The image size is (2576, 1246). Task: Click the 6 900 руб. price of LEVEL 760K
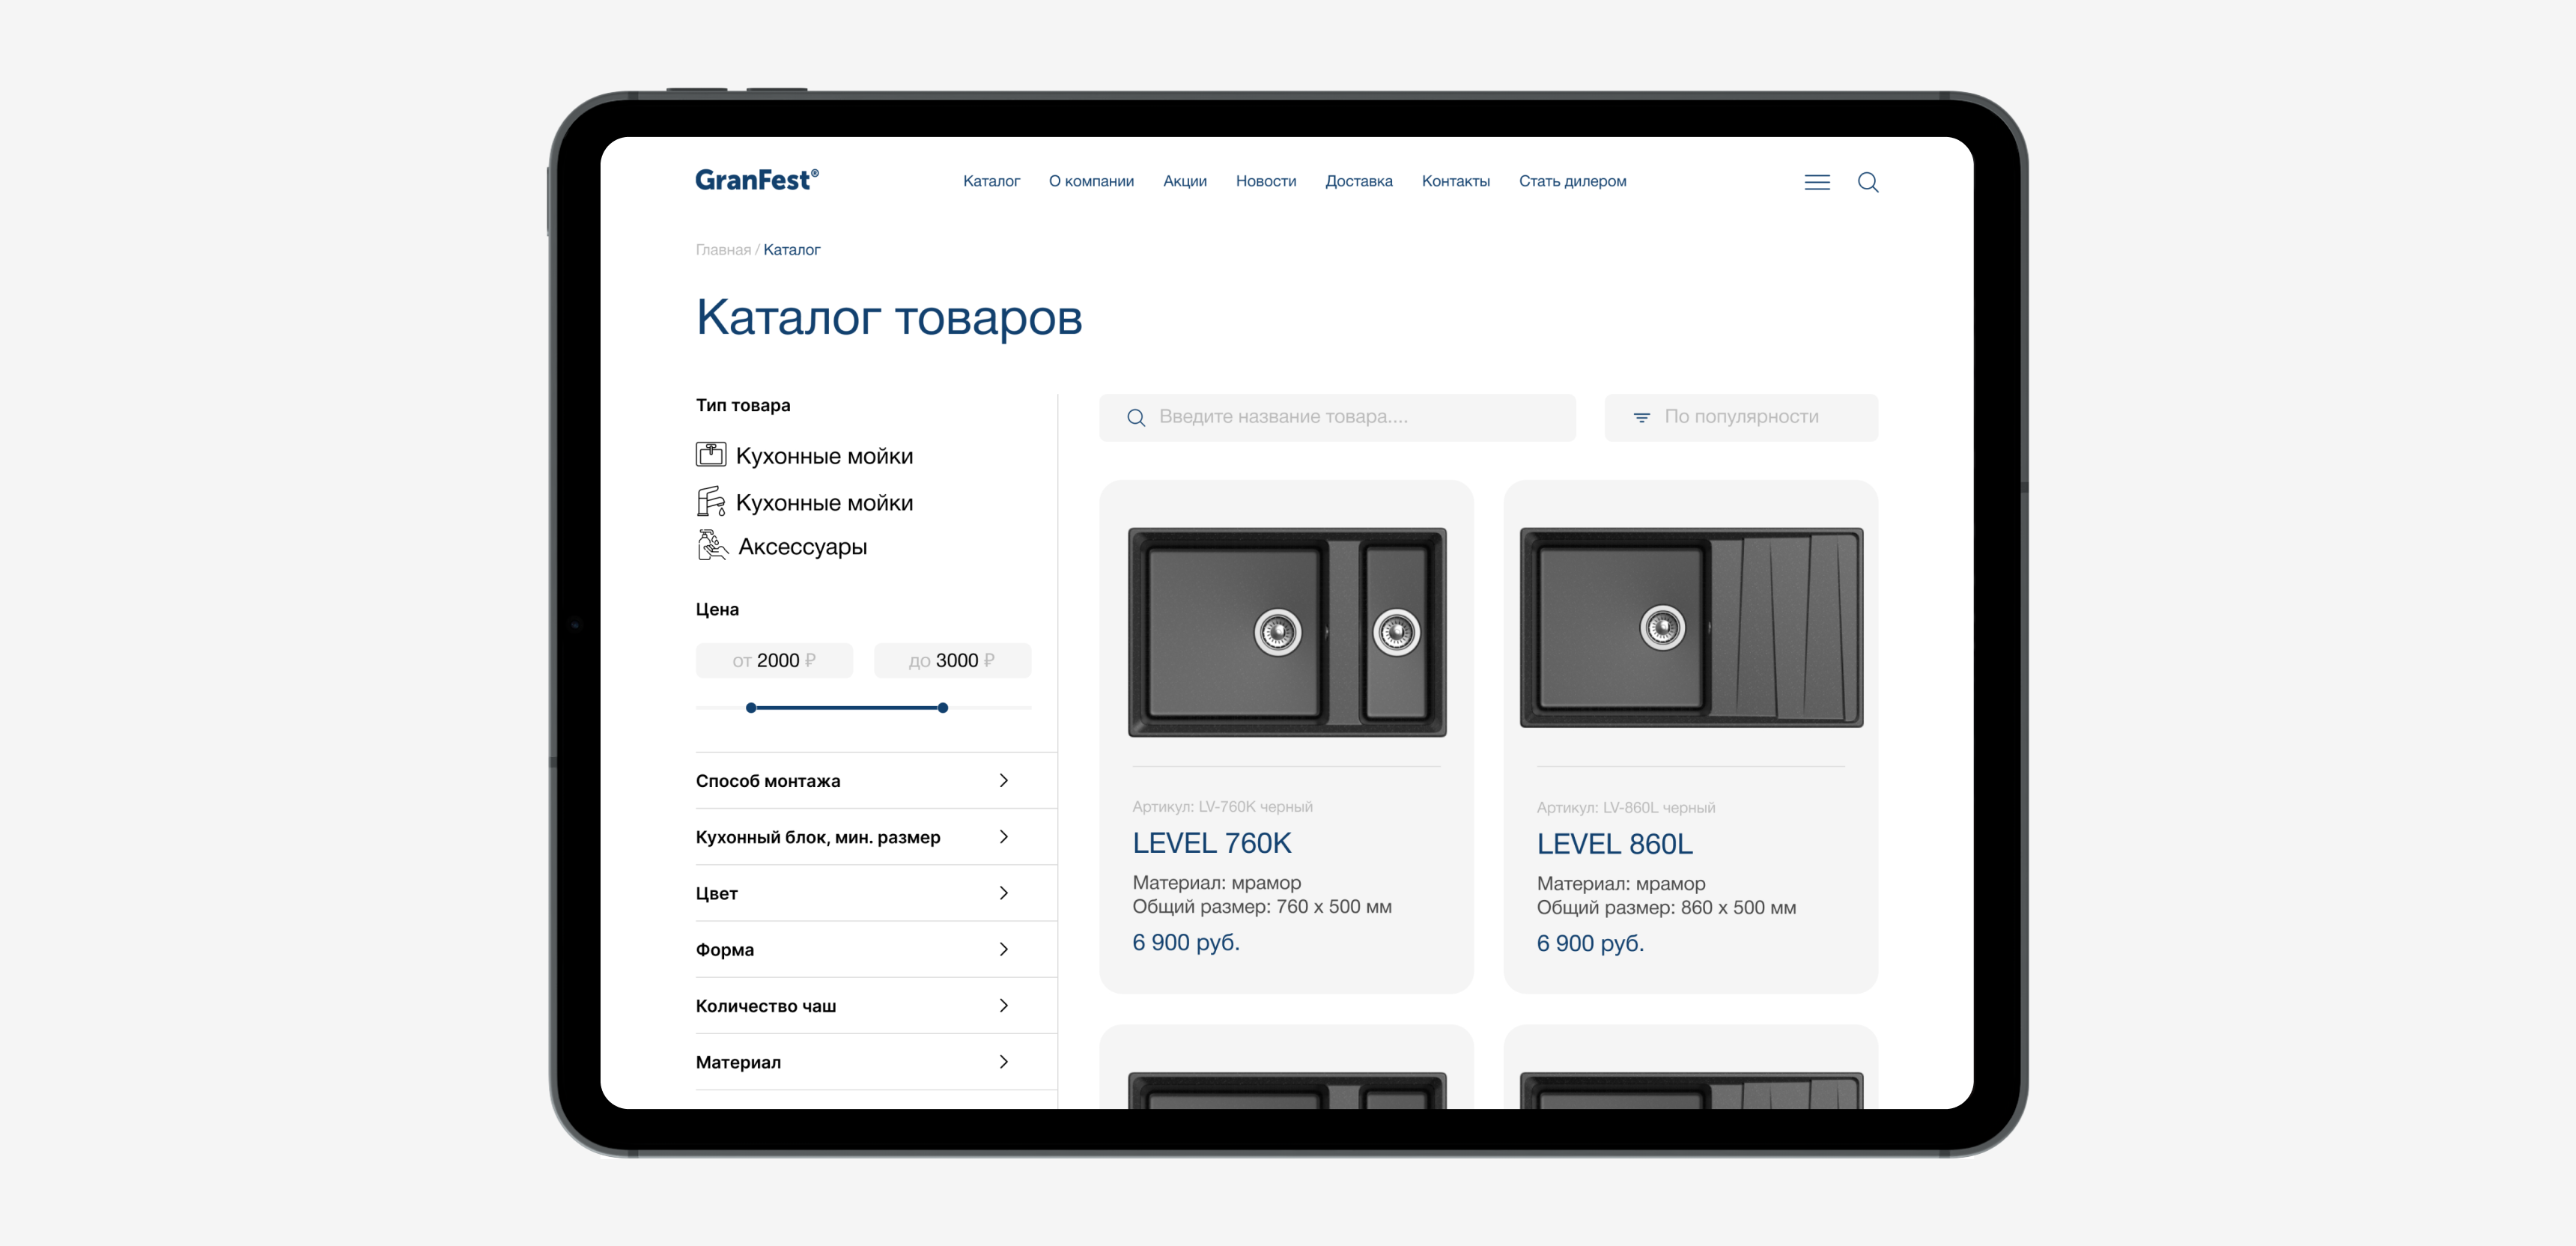(x=1185, y=942)
